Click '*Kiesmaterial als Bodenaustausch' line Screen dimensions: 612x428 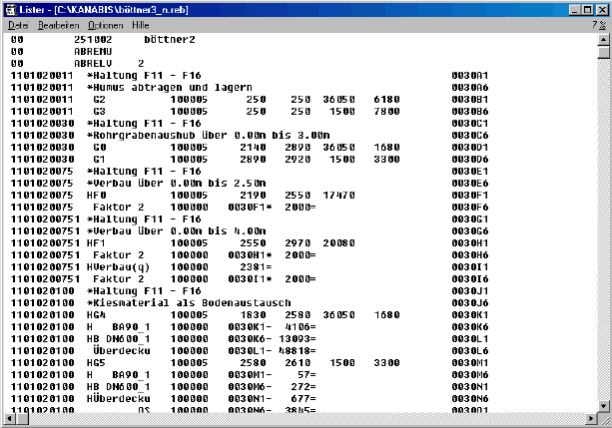click(189, 303)
